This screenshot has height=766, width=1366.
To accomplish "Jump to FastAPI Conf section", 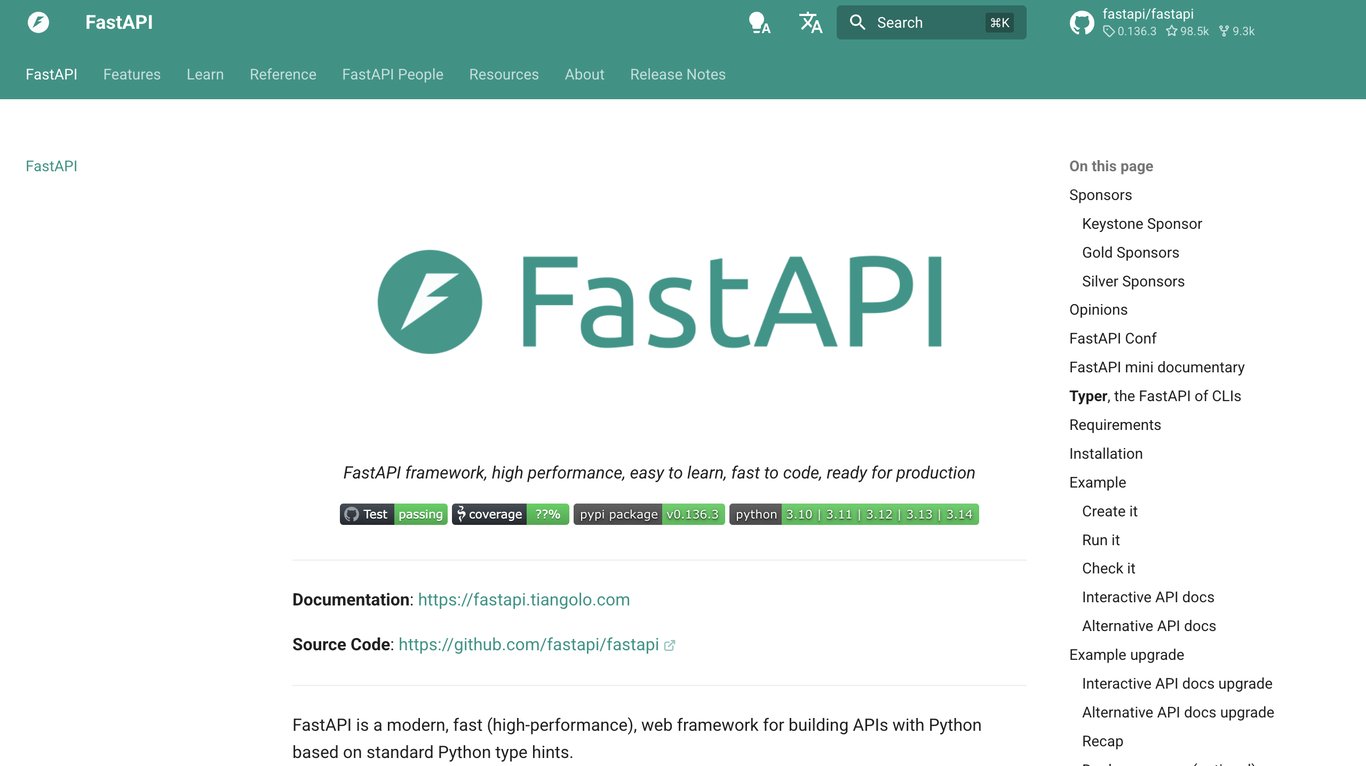I will pyautogui.click(x=1113, y=339).
